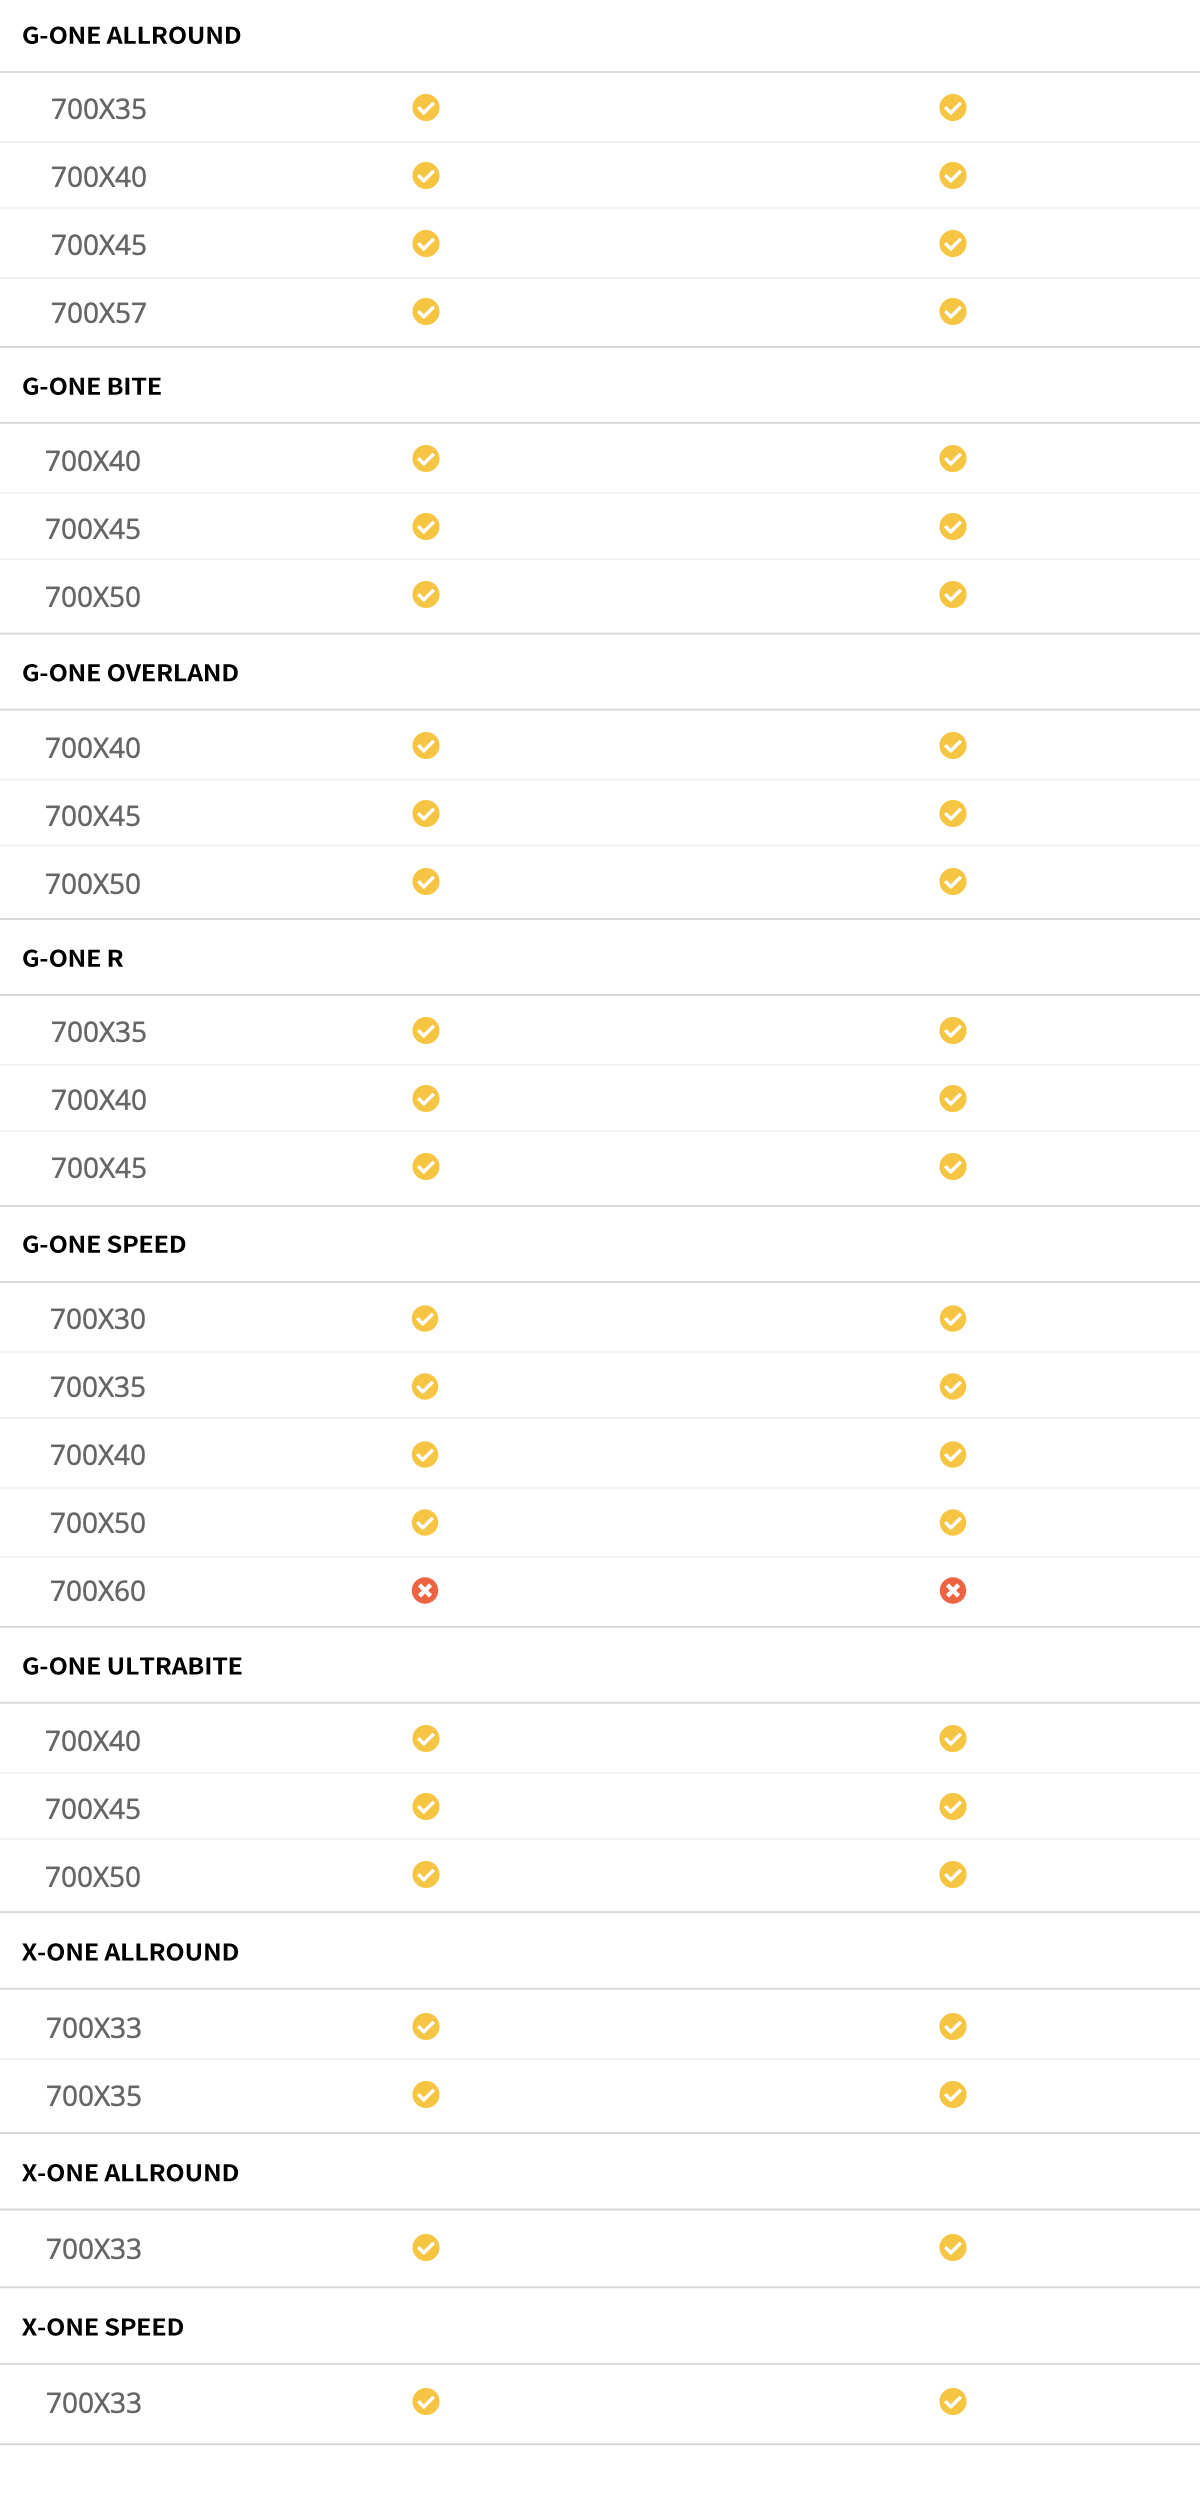Viewport: 1200px width, 2508px height.
Task: Select the G-ONE ULTRABITE section header
Action: coord(132,1666)
